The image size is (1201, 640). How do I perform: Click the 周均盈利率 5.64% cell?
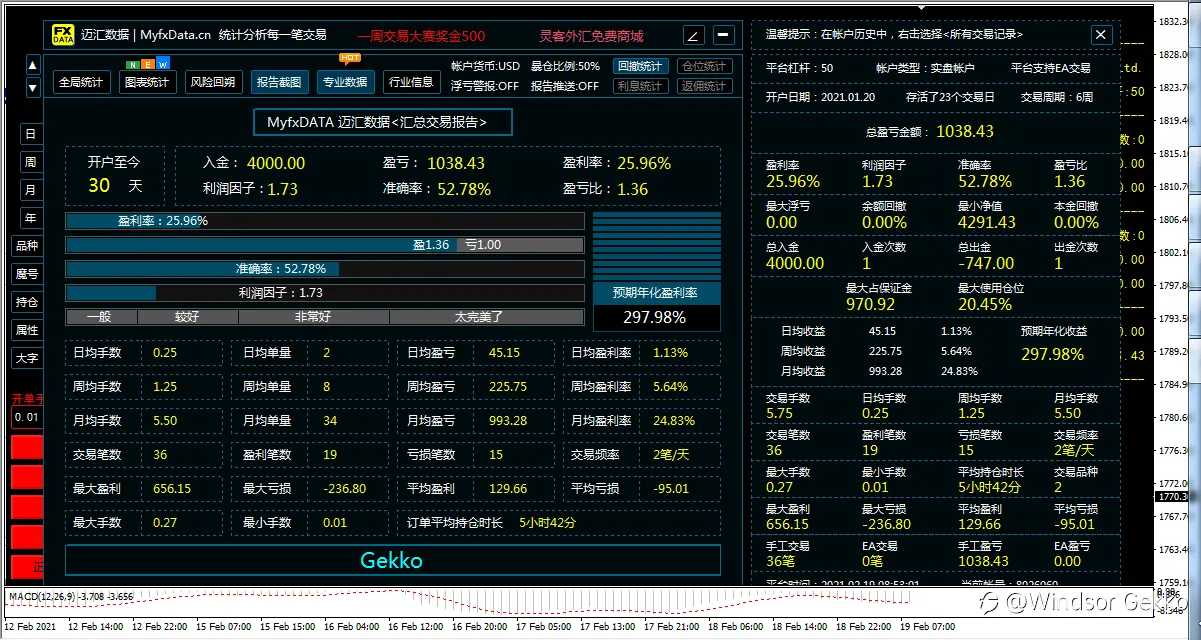pyautogui.click(x=642, y=387)
